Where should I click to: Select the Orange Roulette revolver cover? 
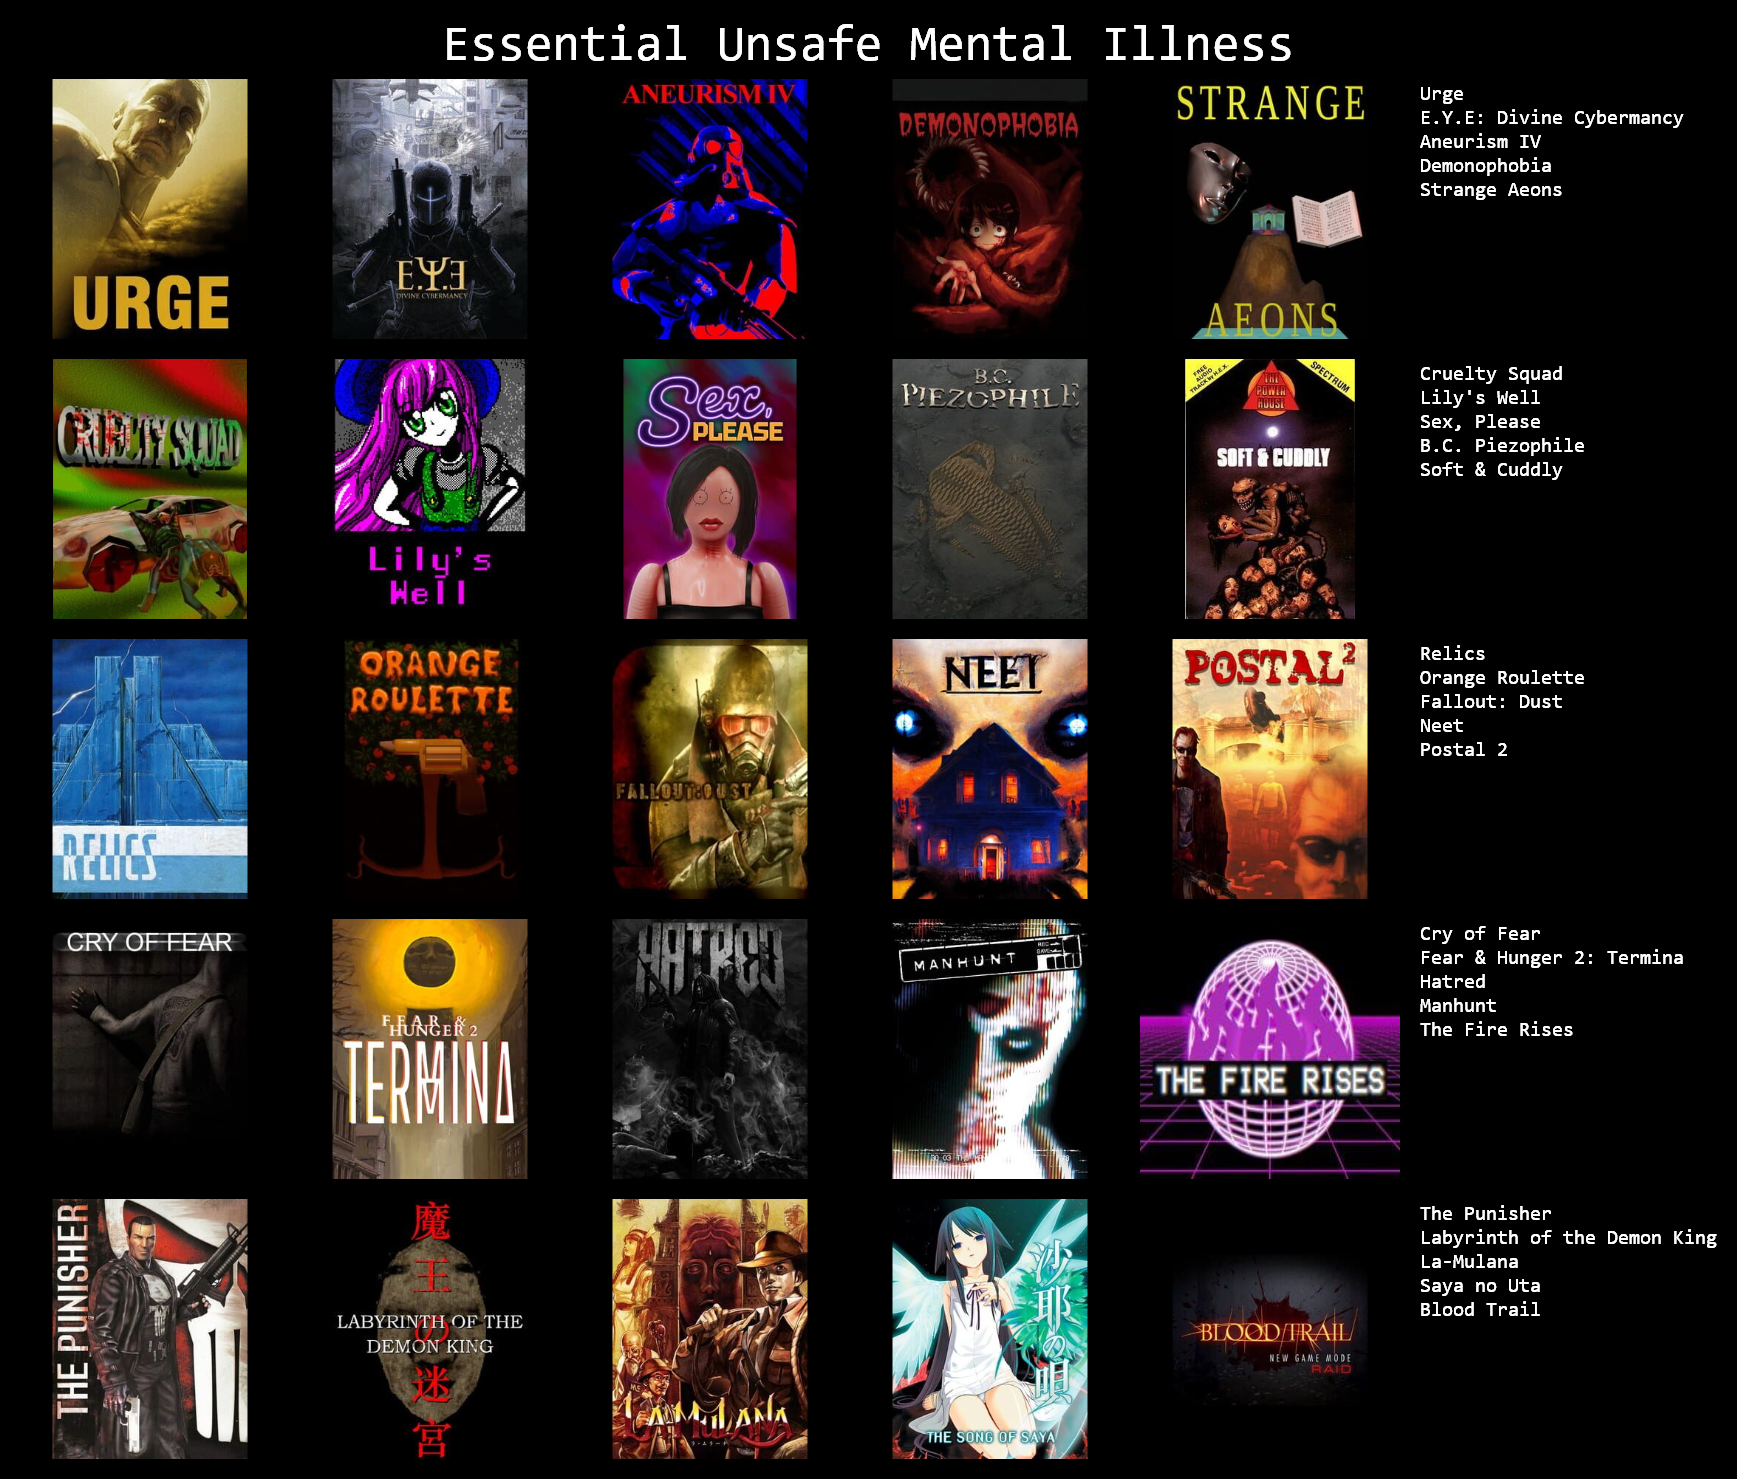(x=430, y=769)
